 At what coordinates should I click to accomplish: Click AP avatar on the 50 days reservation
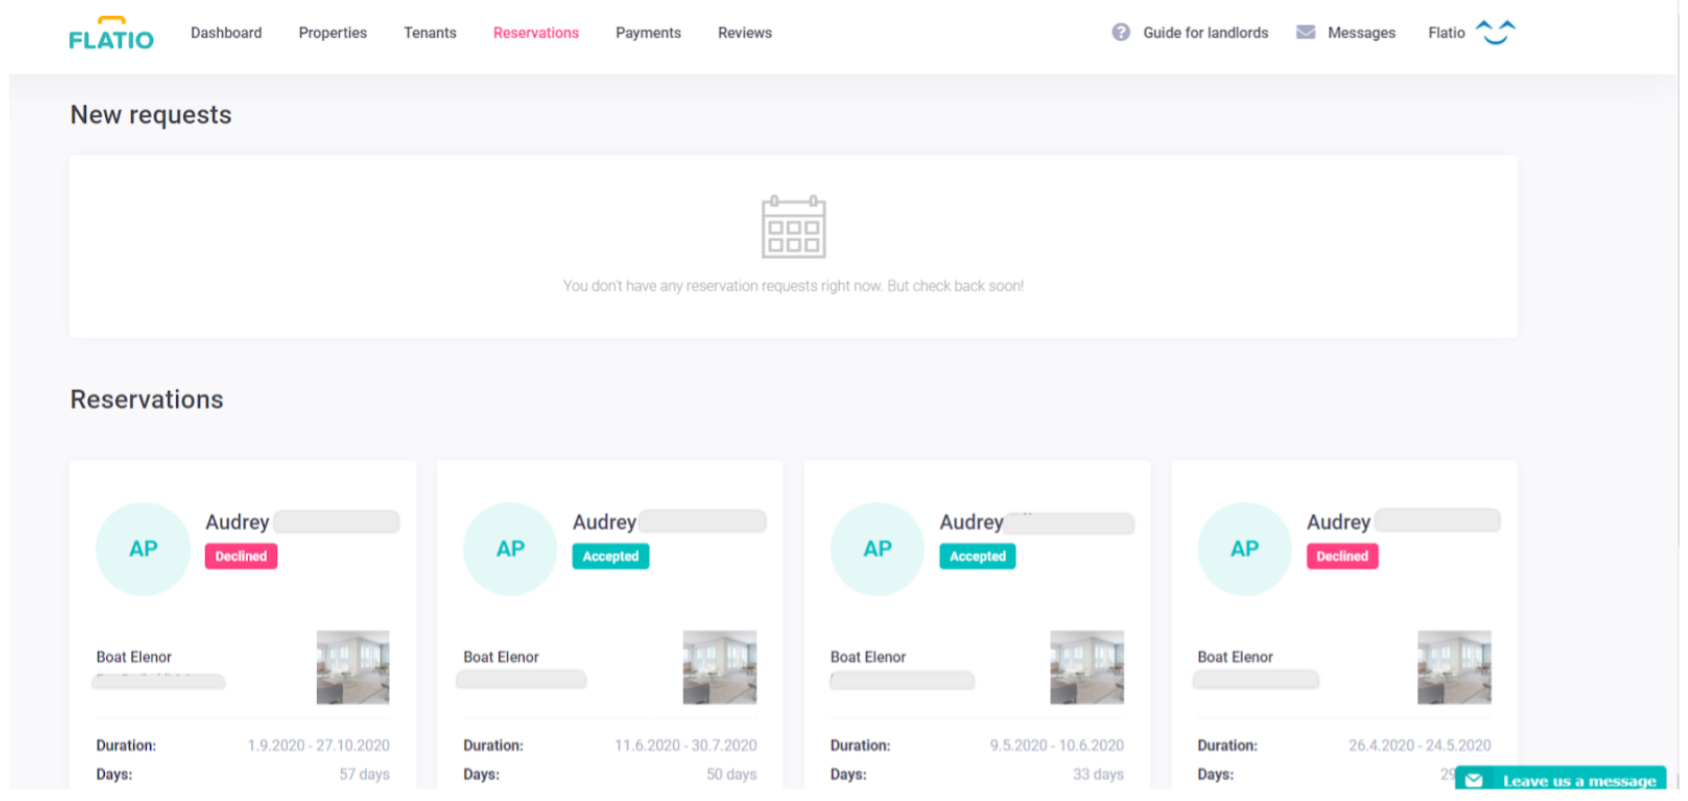click(x=510, y=549)
